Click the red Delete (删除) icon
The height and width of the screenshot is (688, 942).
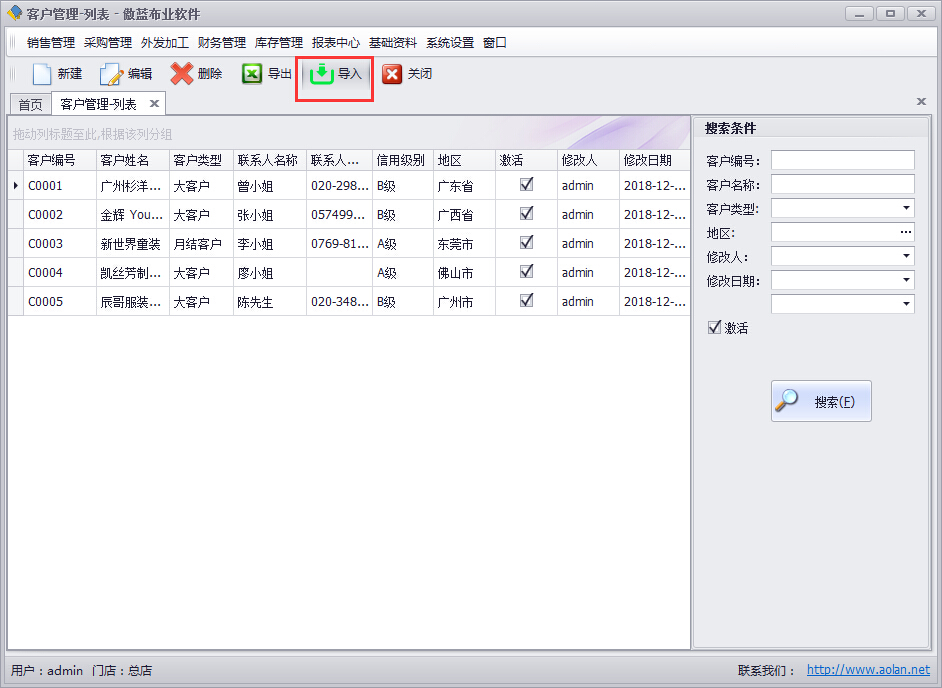click(x=182, y=74)
